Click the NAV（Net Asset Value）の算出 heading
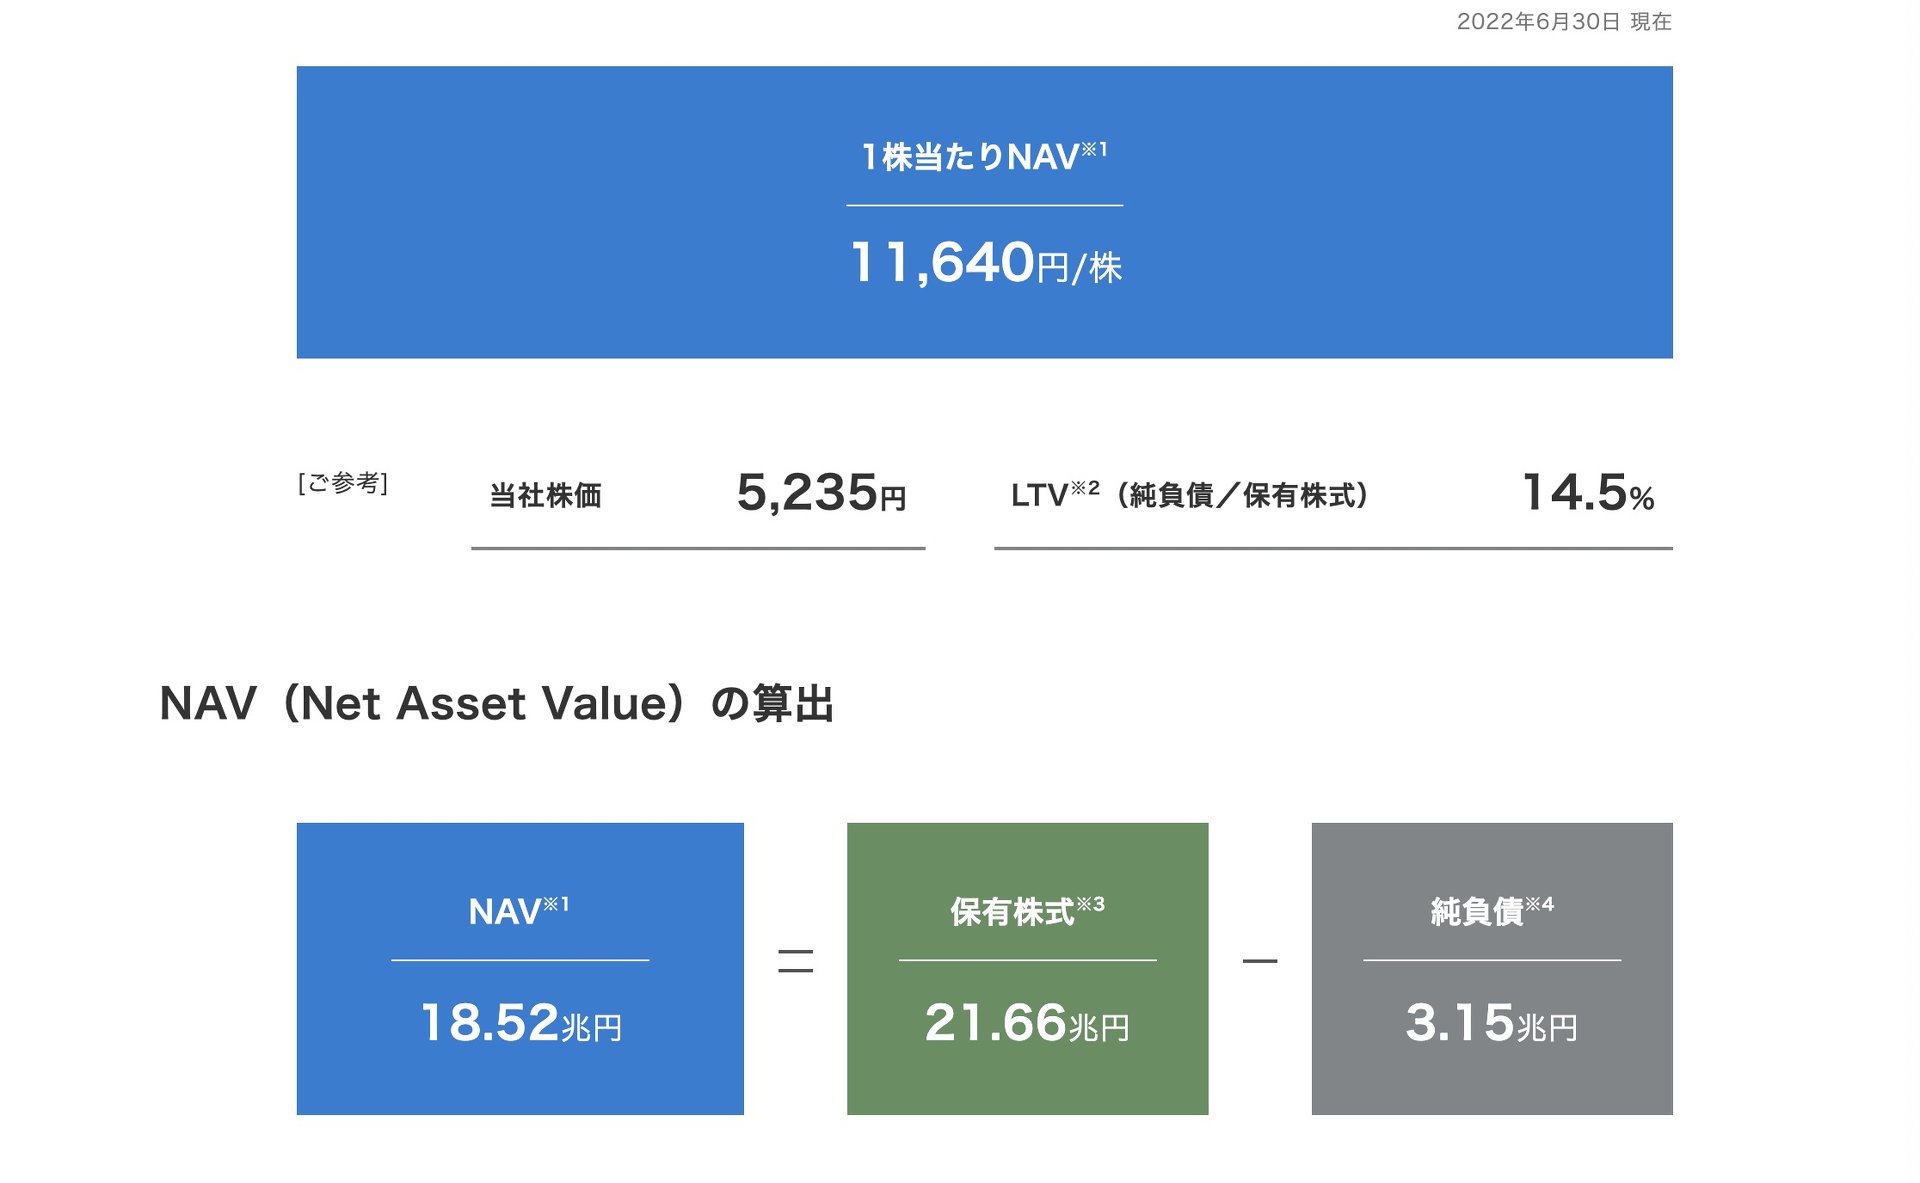This screenshot has width=1920, height=1183. (x=497, y=703)
